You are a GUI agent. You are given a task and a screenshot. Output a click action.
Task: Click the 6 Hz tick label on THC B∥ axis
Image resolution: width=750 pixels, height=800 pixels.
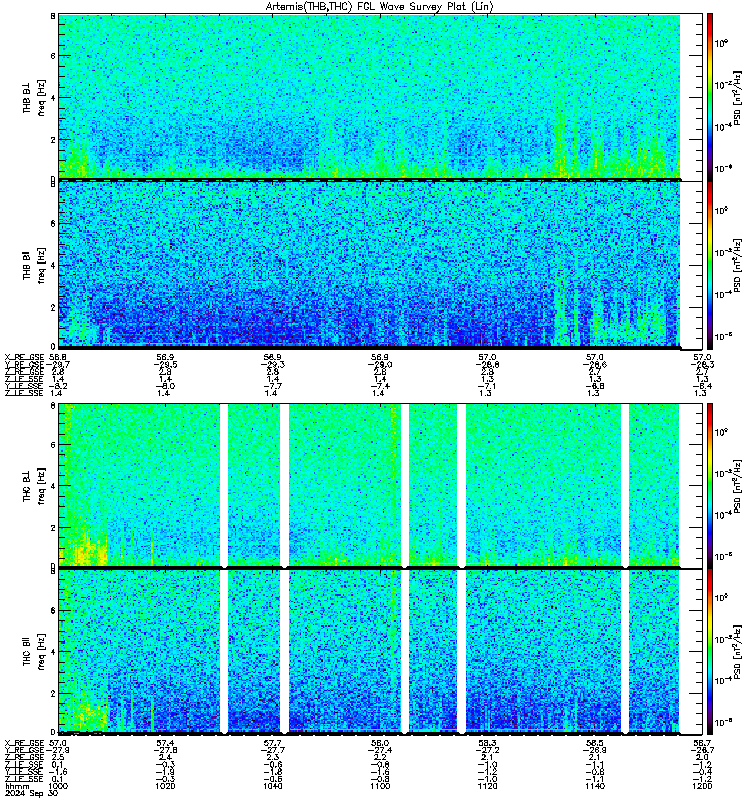click(53, 611)
